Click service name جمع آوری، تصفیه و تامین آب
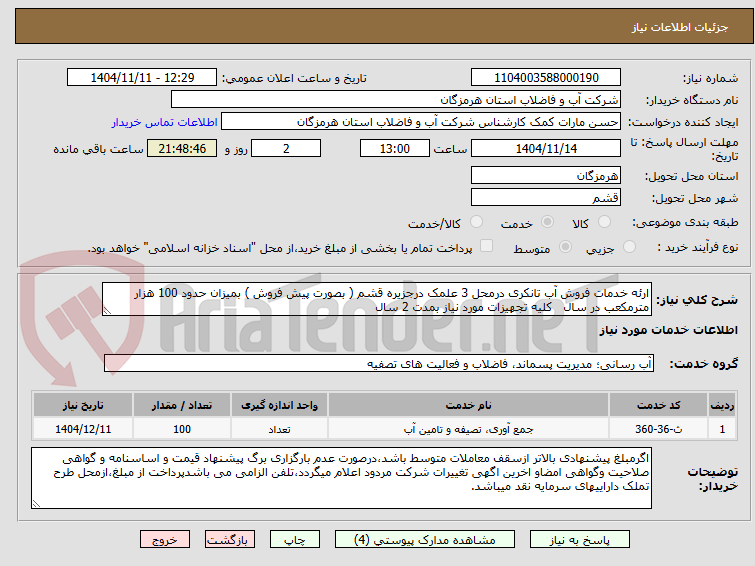 (469, 429)
